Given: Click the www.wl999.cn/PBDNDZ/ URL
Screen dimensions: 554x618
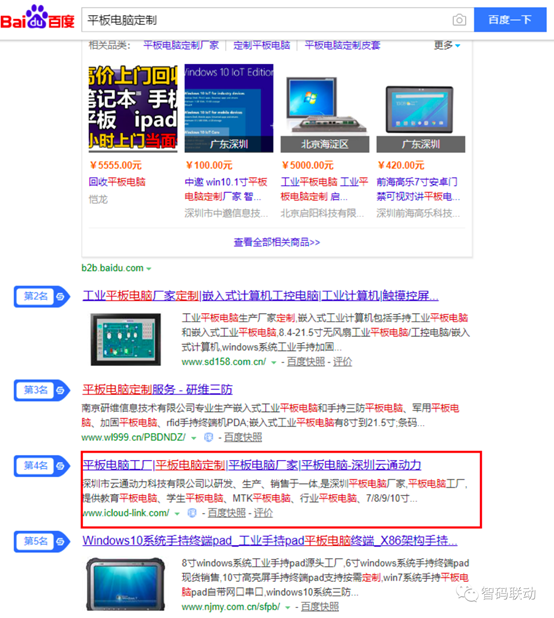Looking at the screenshot, I should (134, 437).
